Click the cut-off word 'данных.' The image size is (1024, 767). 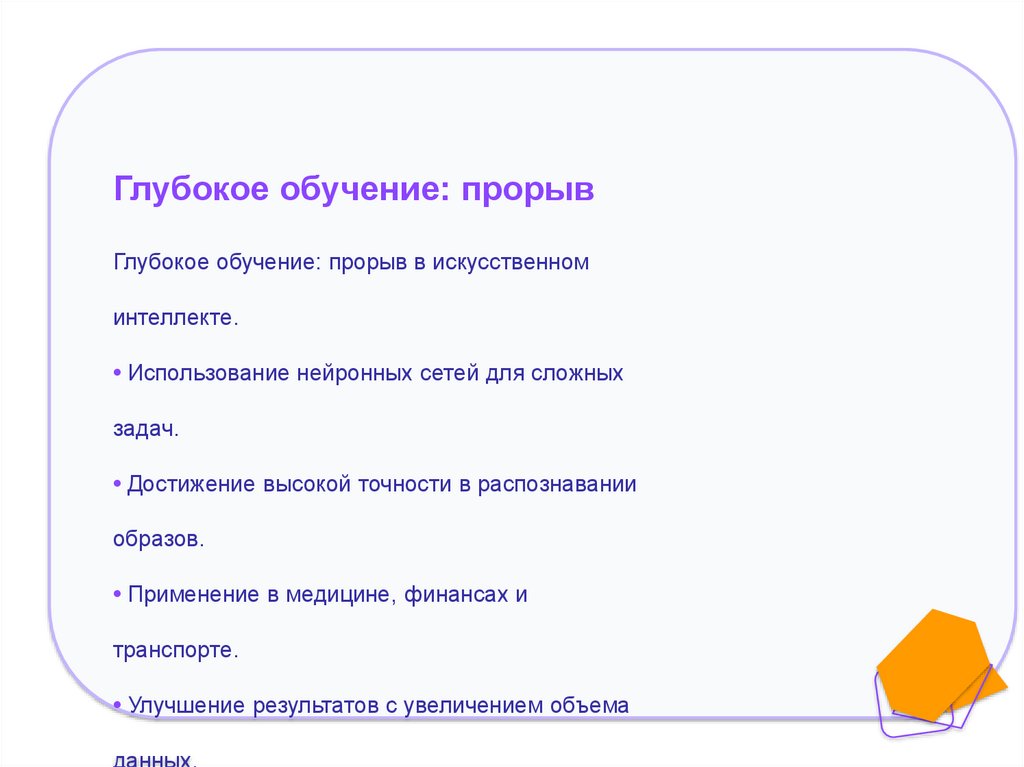click(x=155, y=759)
